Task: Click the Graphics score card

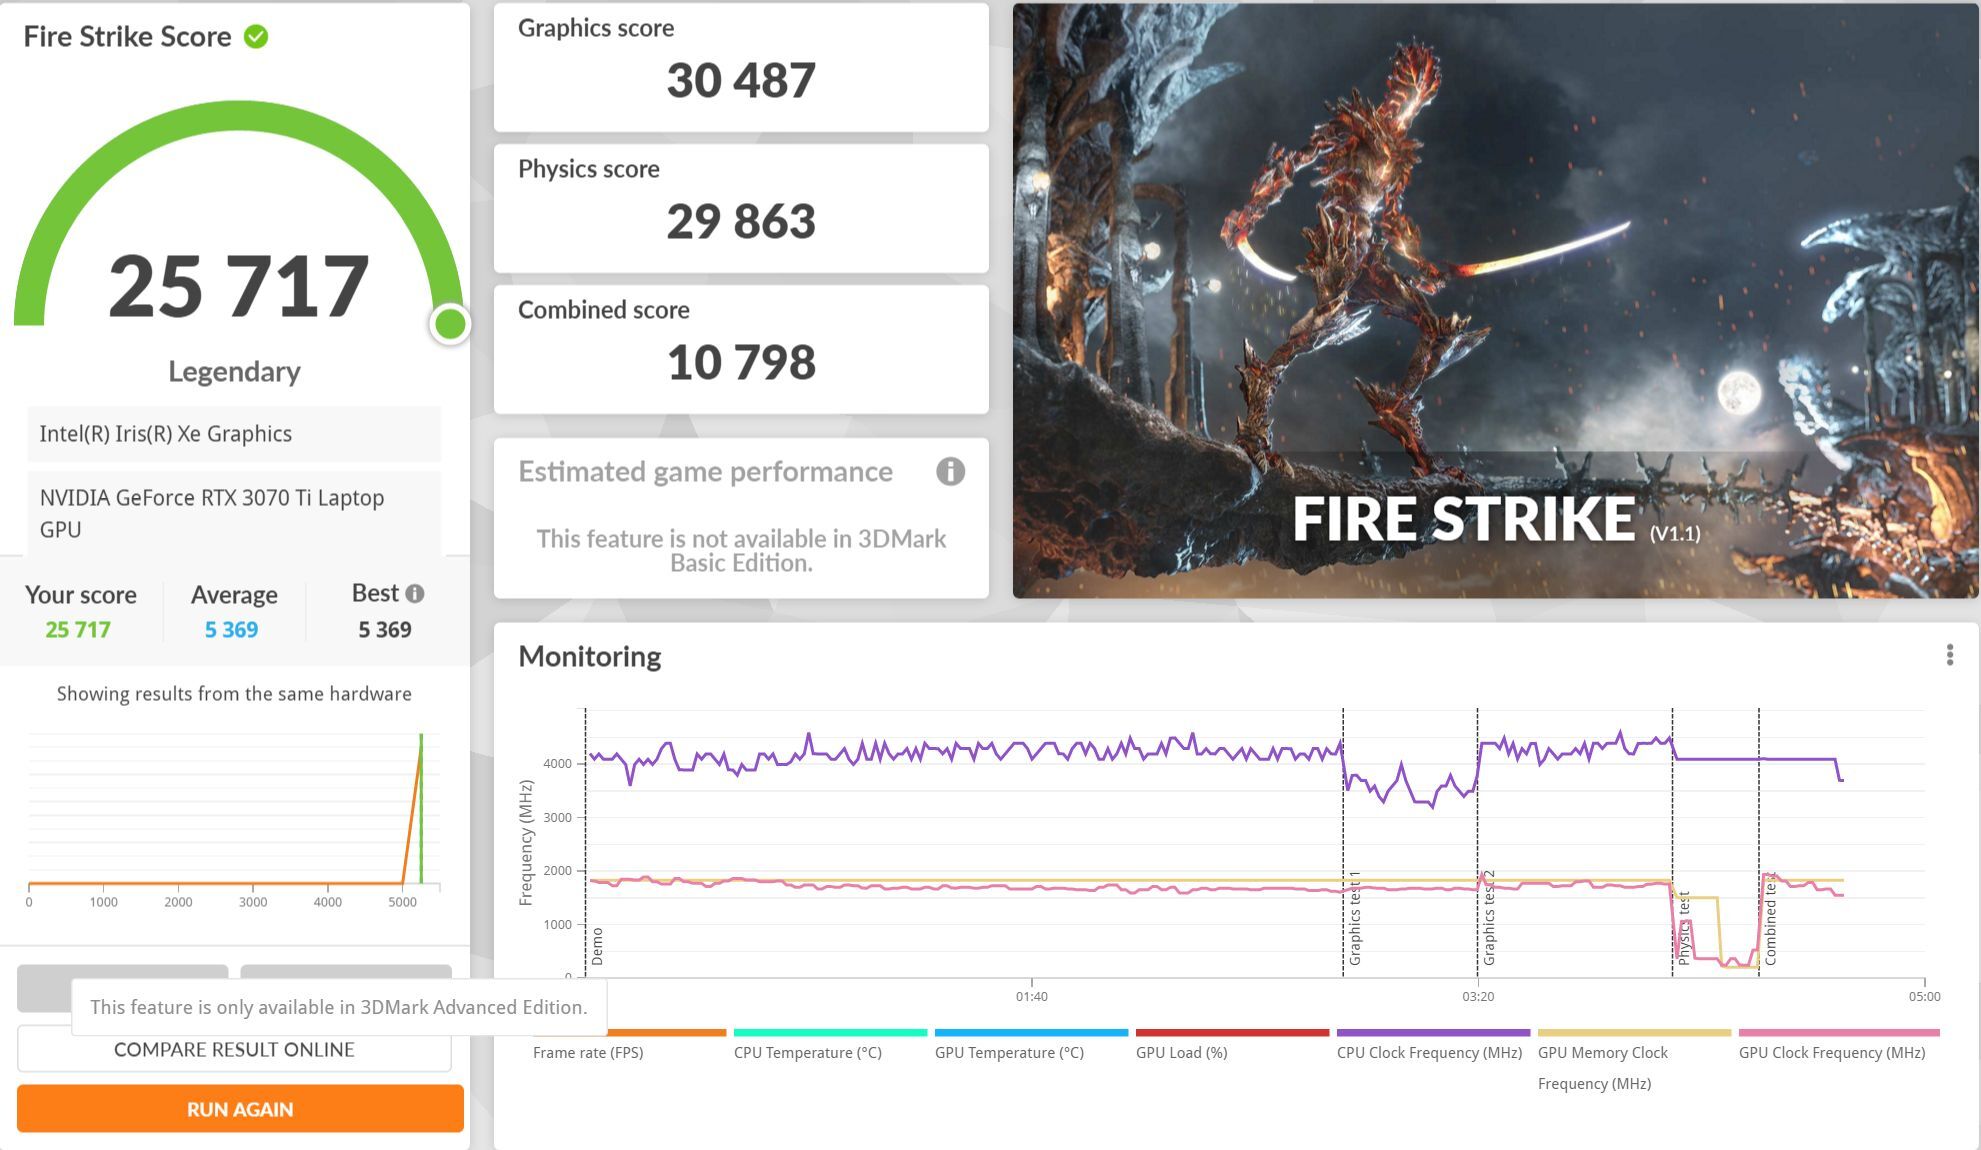Action: 741,67
